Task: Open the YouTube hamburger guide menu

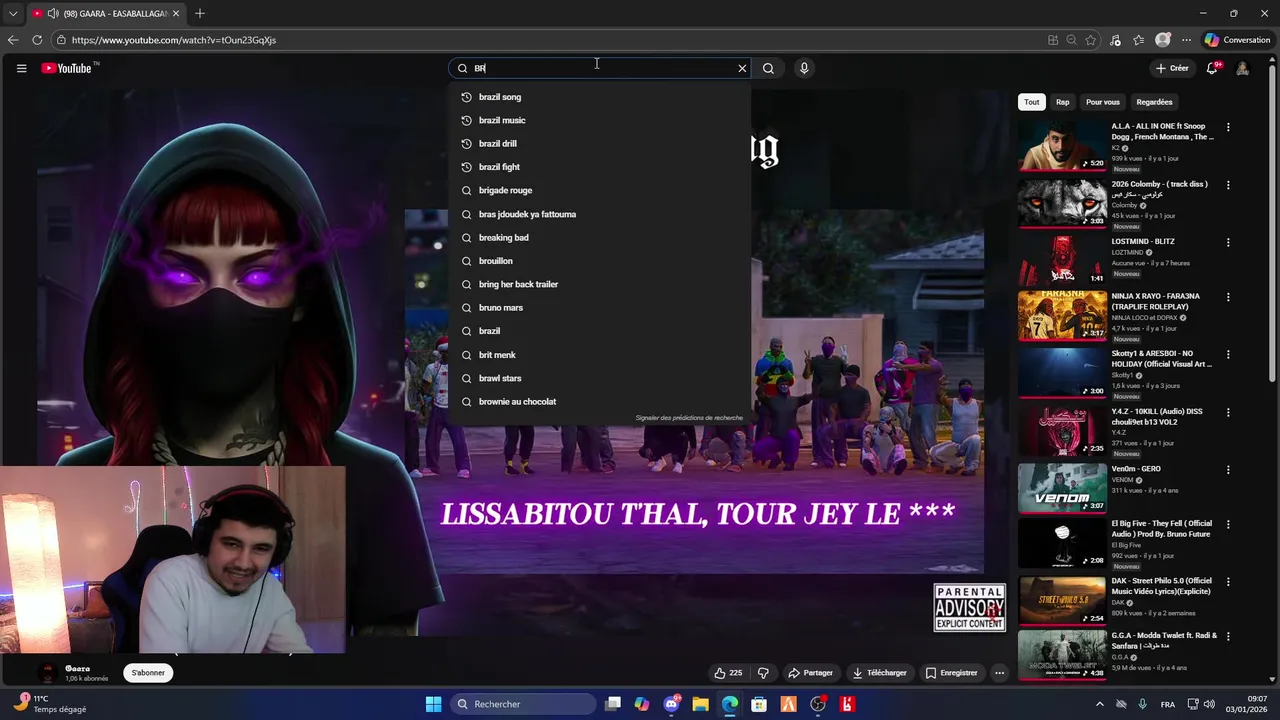Action: [21, 68]
